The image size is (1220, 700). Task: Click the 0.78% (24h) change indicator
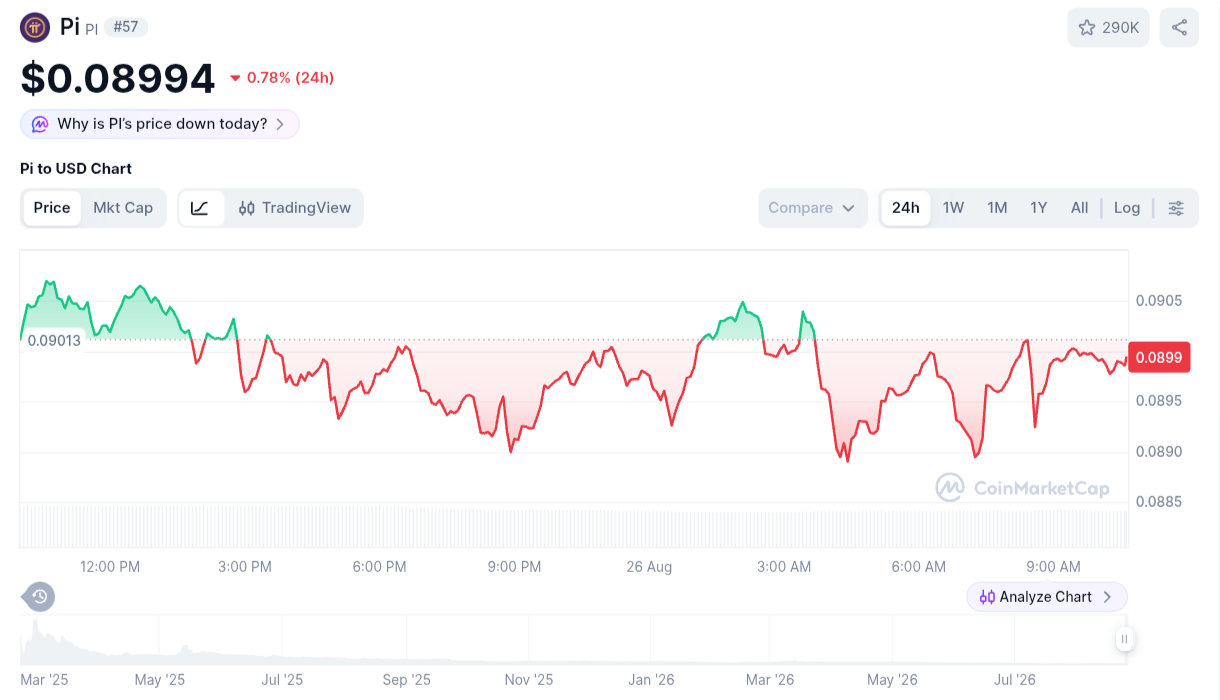coord(282,78)
